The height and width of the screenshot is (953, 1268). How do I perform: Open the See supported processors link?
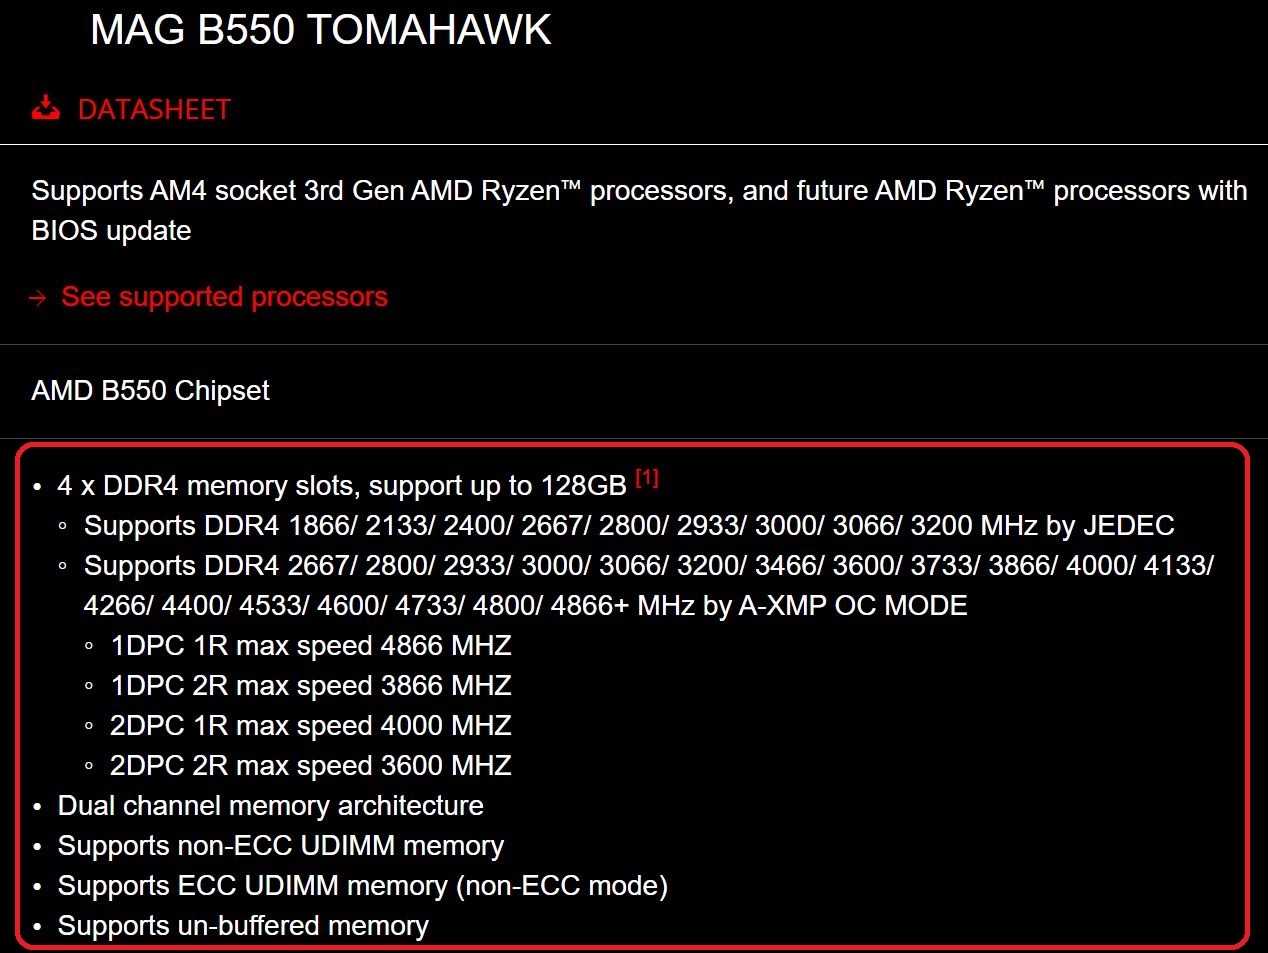click(x=224, y=297)
